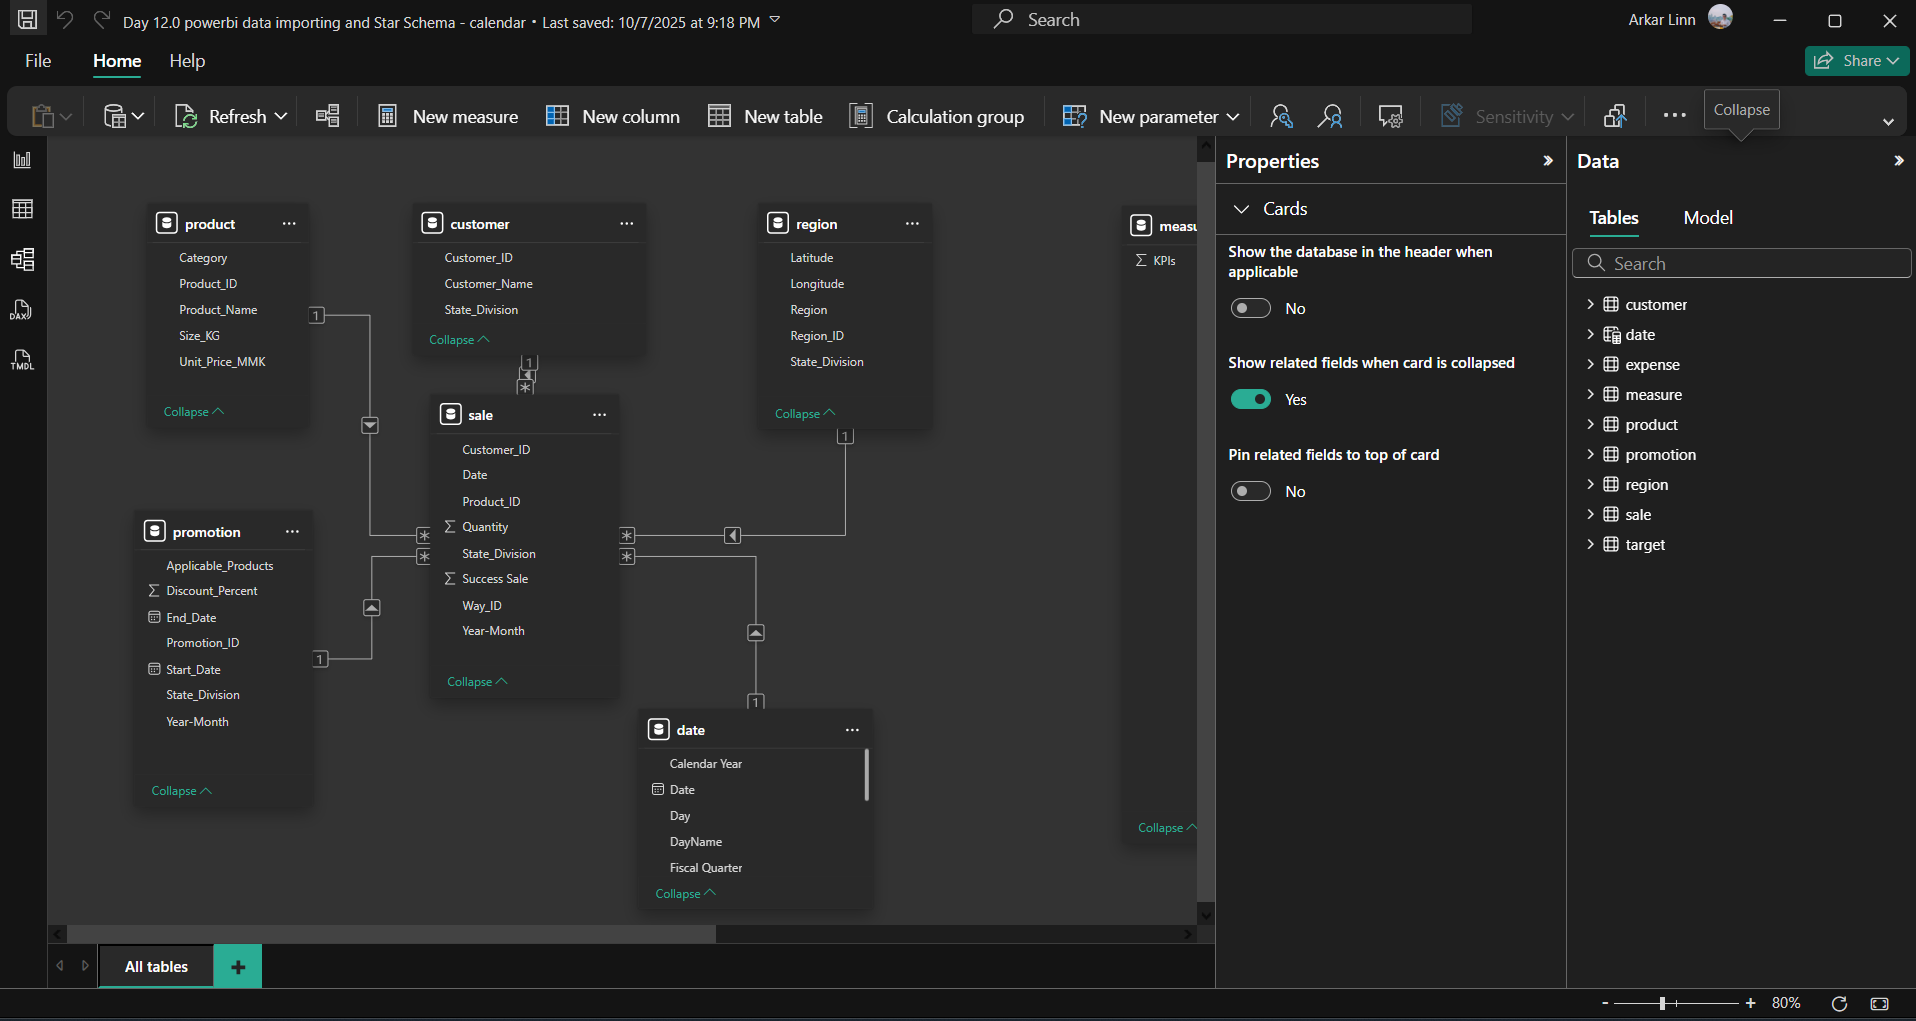Click the zoom slider handle
Viewport: 1916px width, 1021px height.
point(1662,1003)
